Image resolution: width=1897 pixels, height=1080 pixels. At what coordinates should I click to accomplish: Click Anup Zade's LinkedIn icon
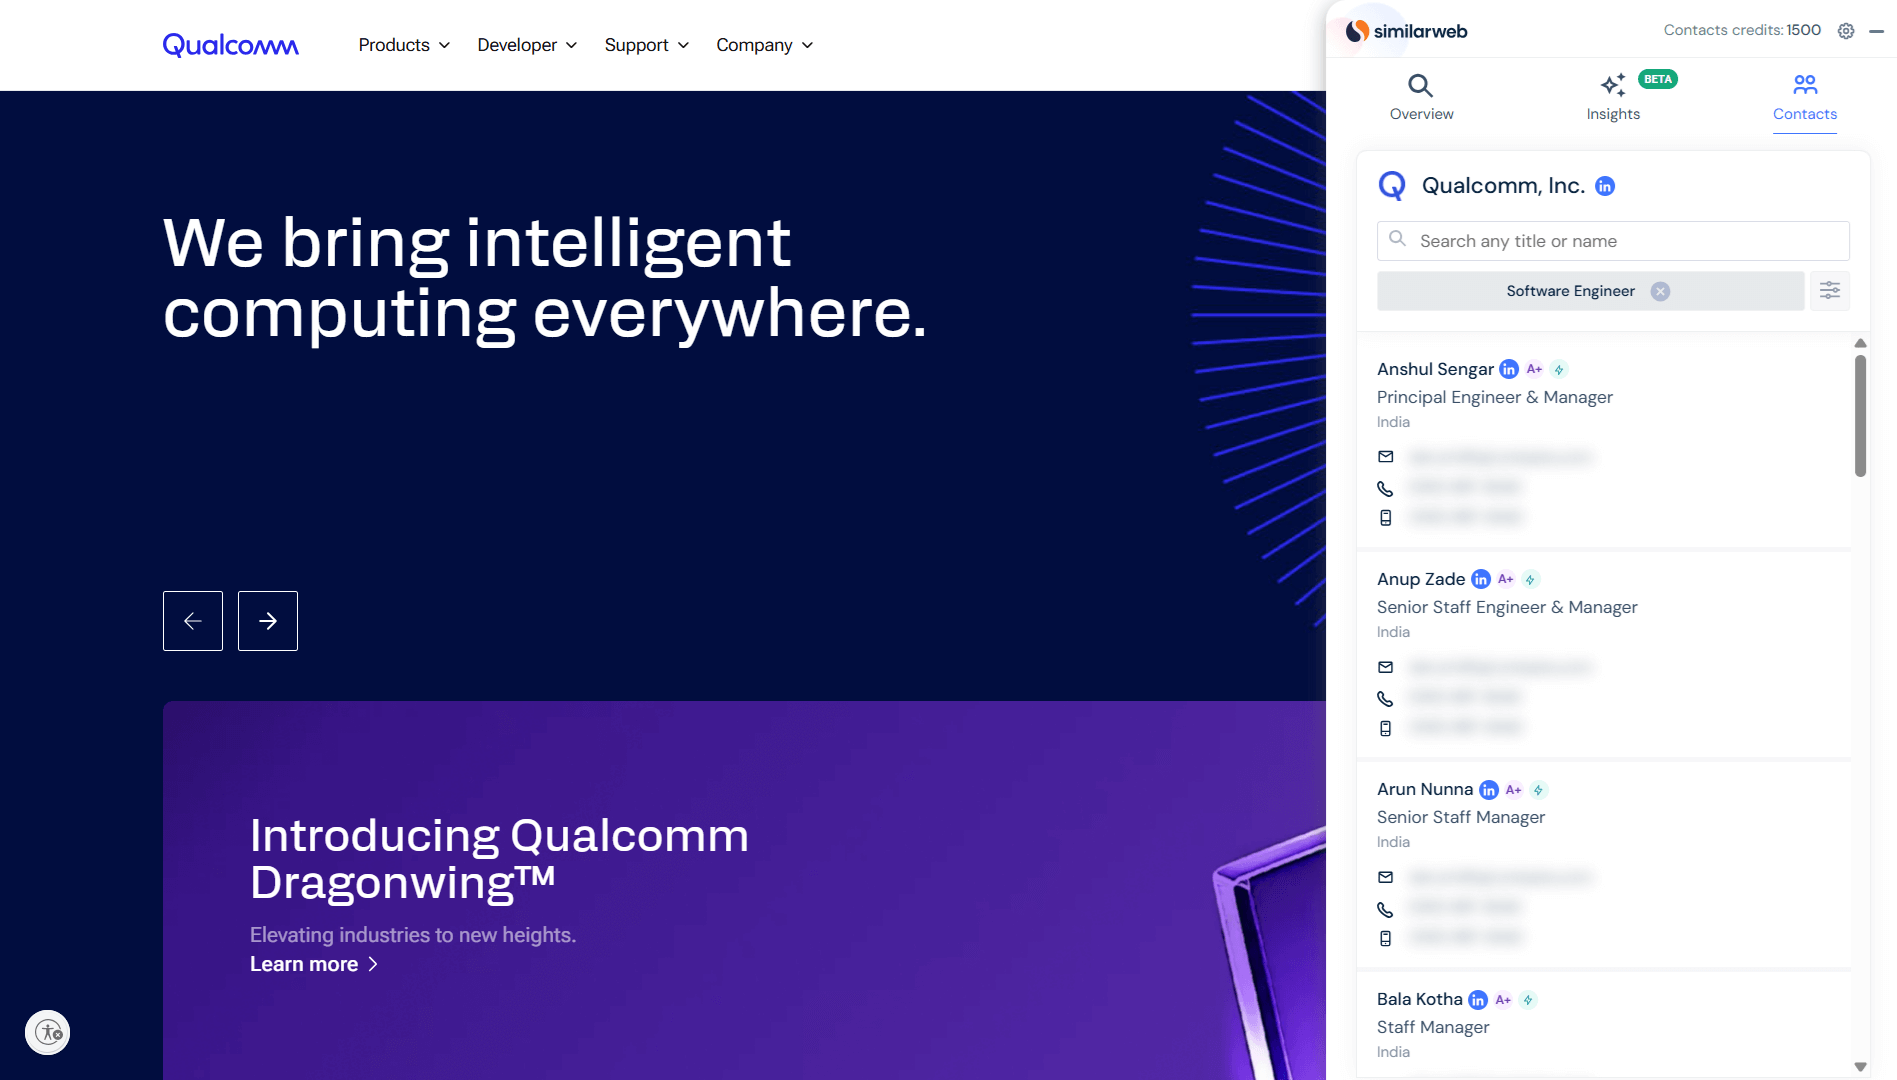(1481, 580)
